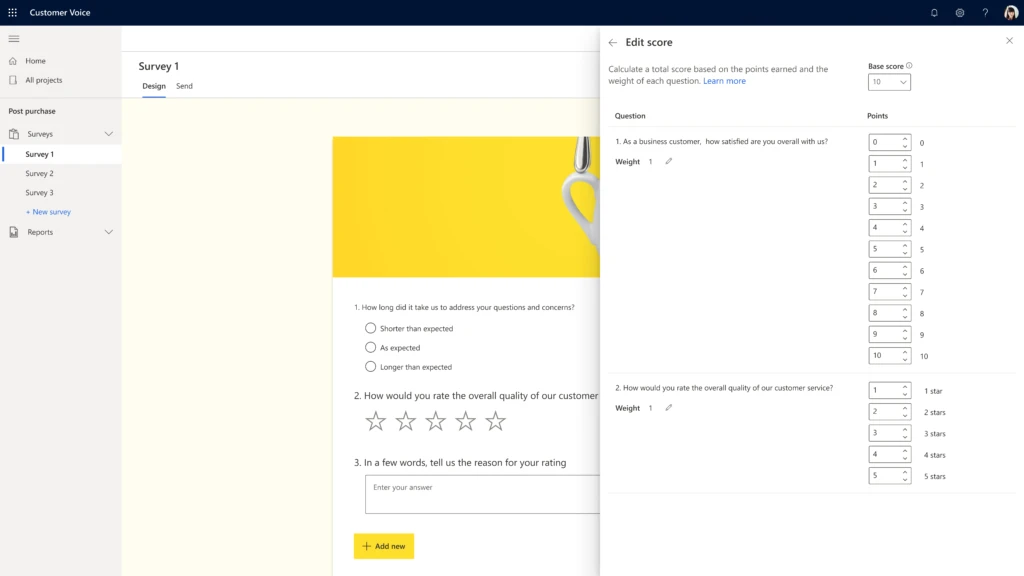Go back from the Edit score panel
The image size is (1024, 576).
point(612,42)
